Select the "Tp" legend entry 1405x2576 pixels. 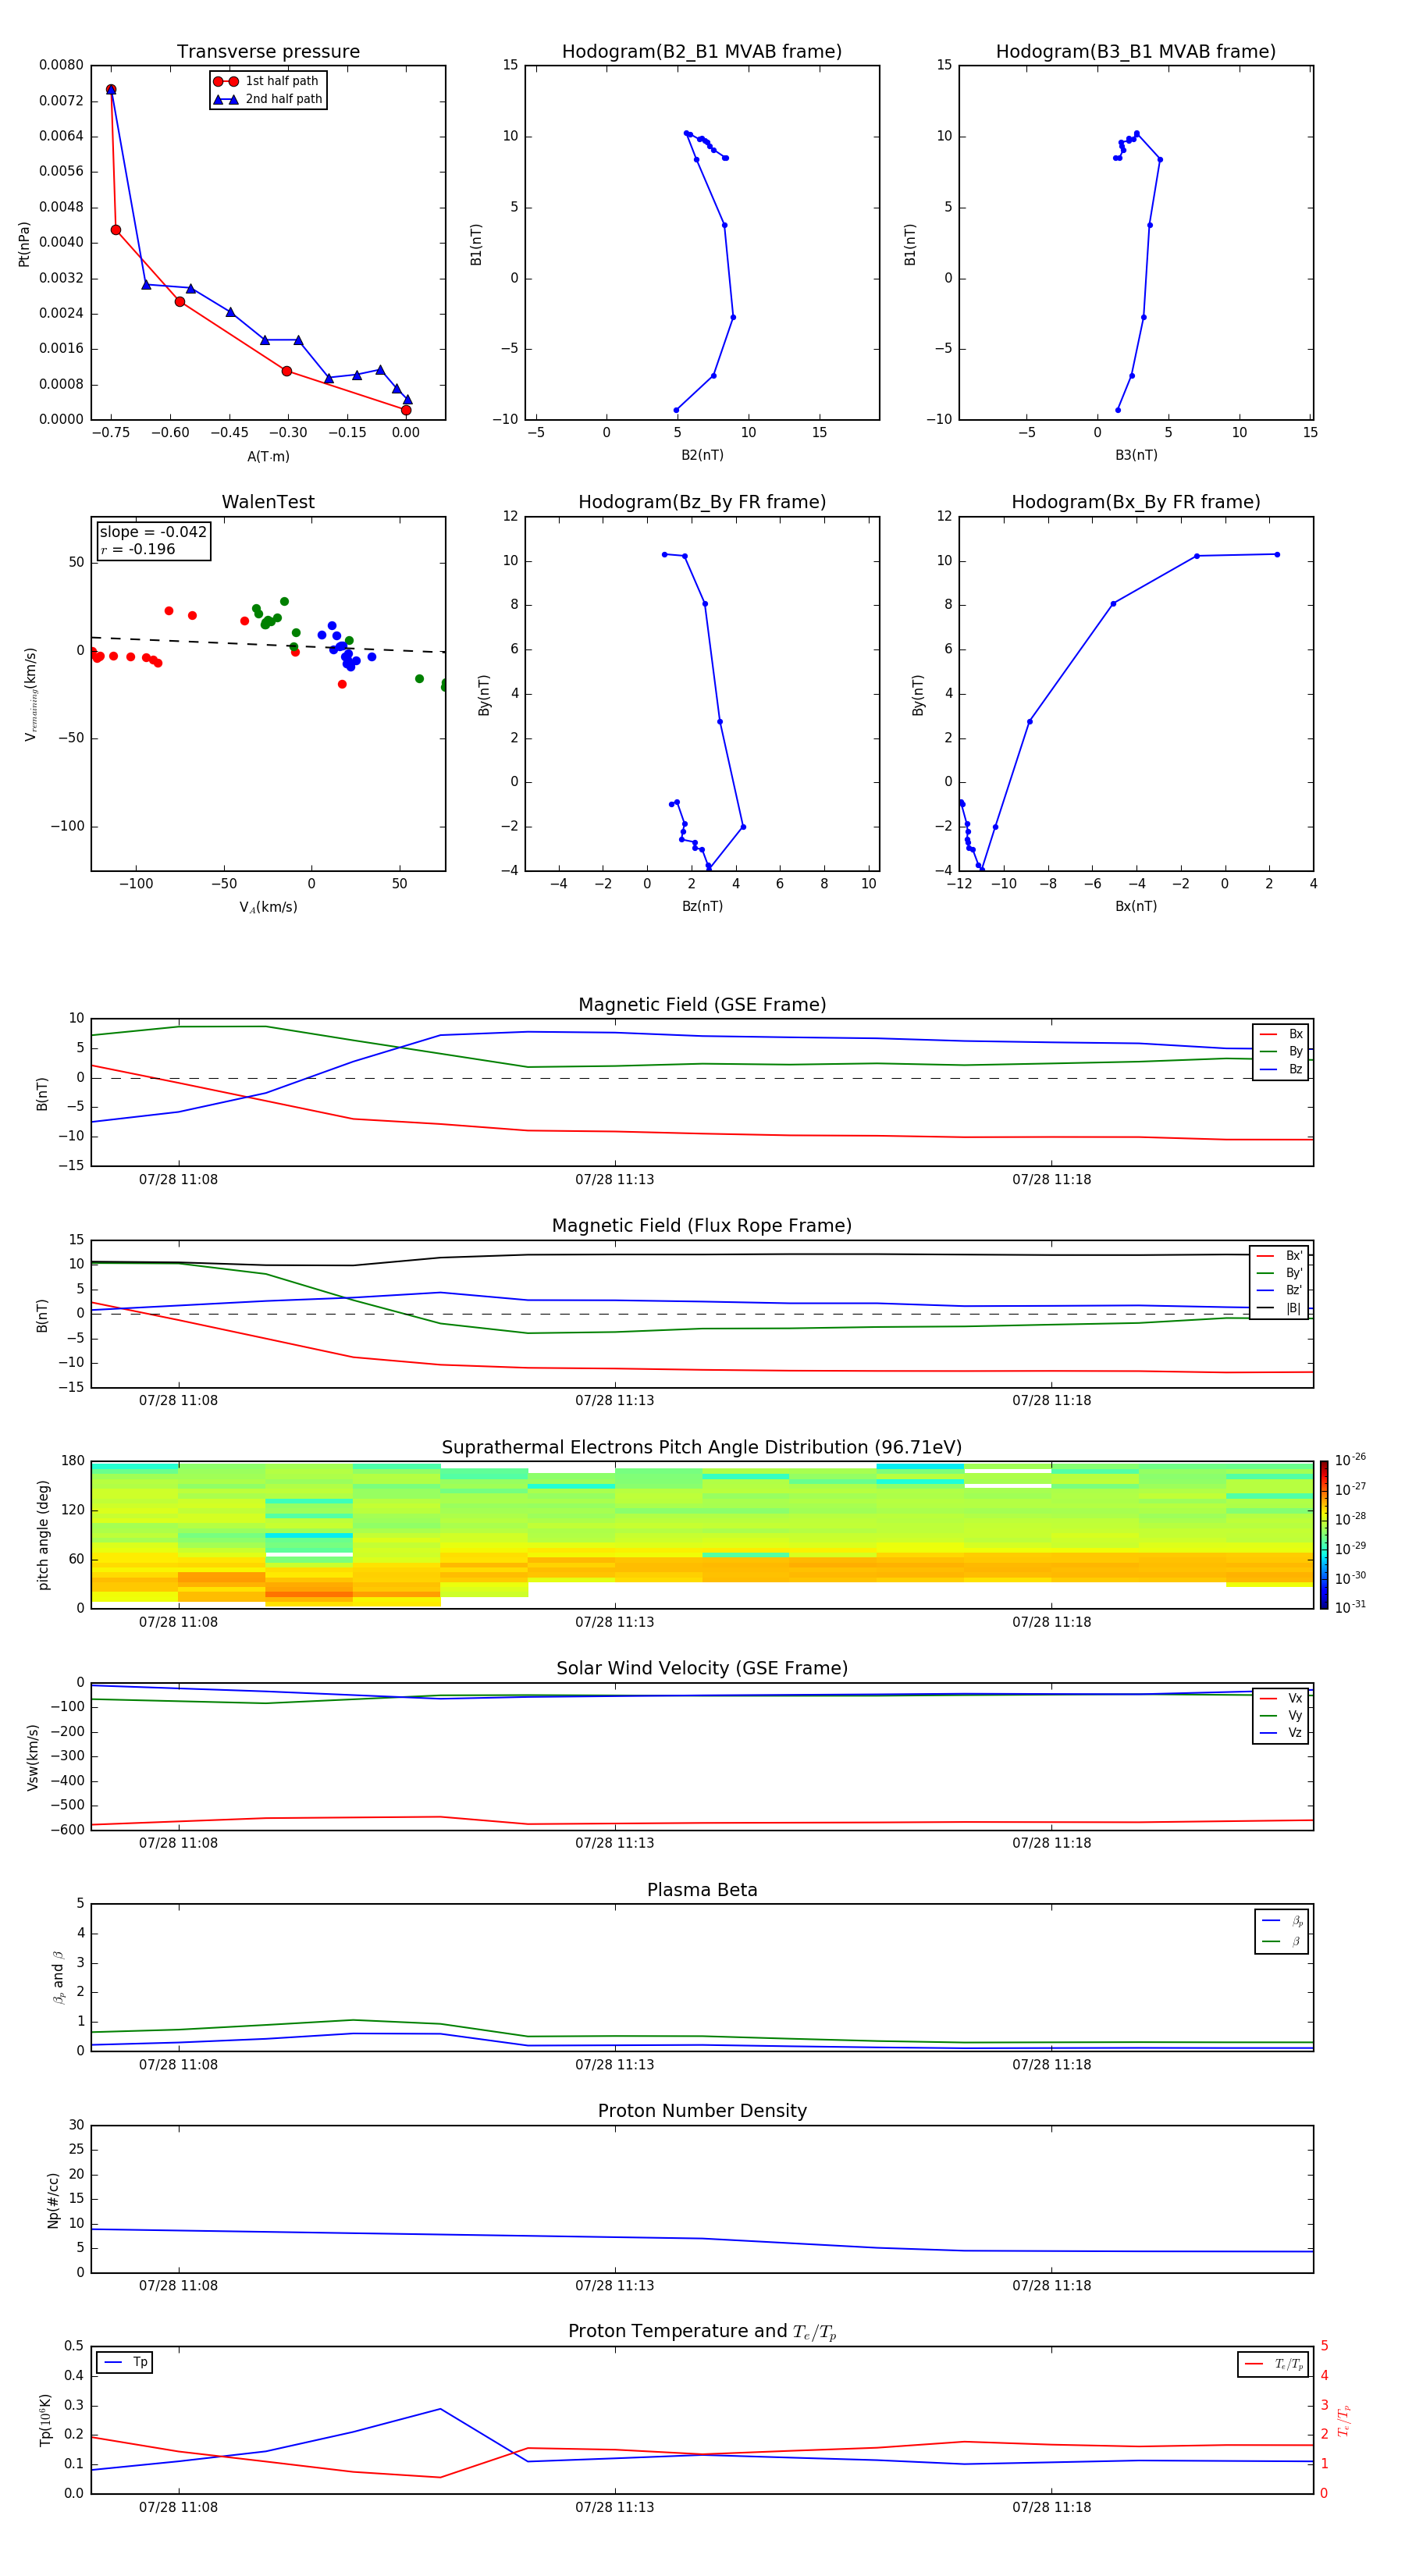click(x=125, y=2362)
